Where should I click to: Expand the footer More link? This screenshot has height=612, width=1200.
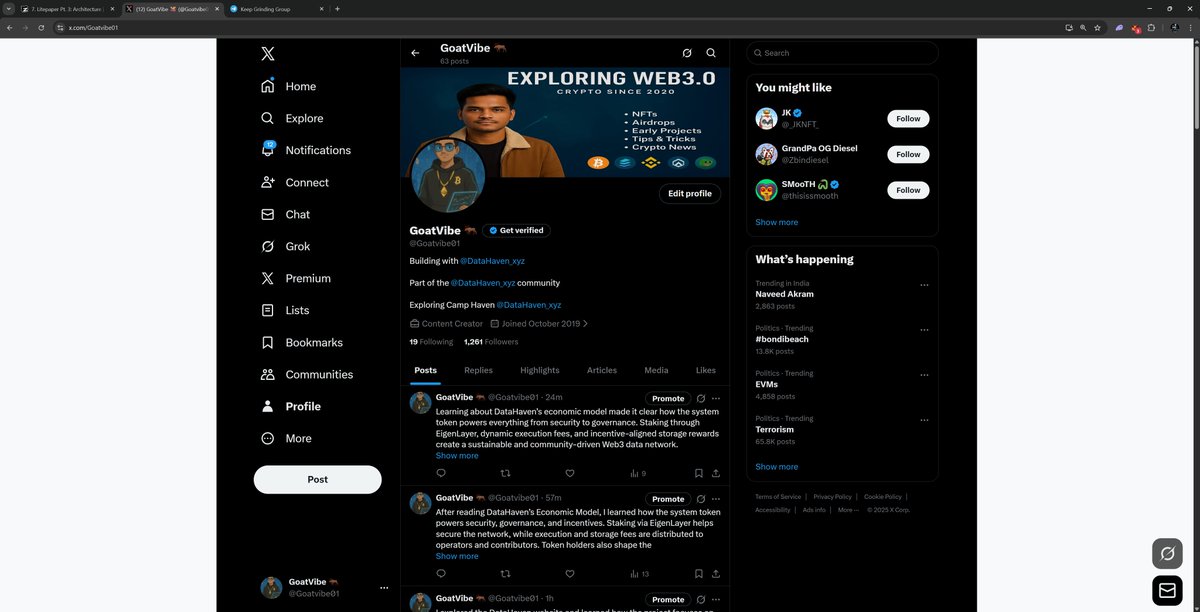click(x=847, y=510)
